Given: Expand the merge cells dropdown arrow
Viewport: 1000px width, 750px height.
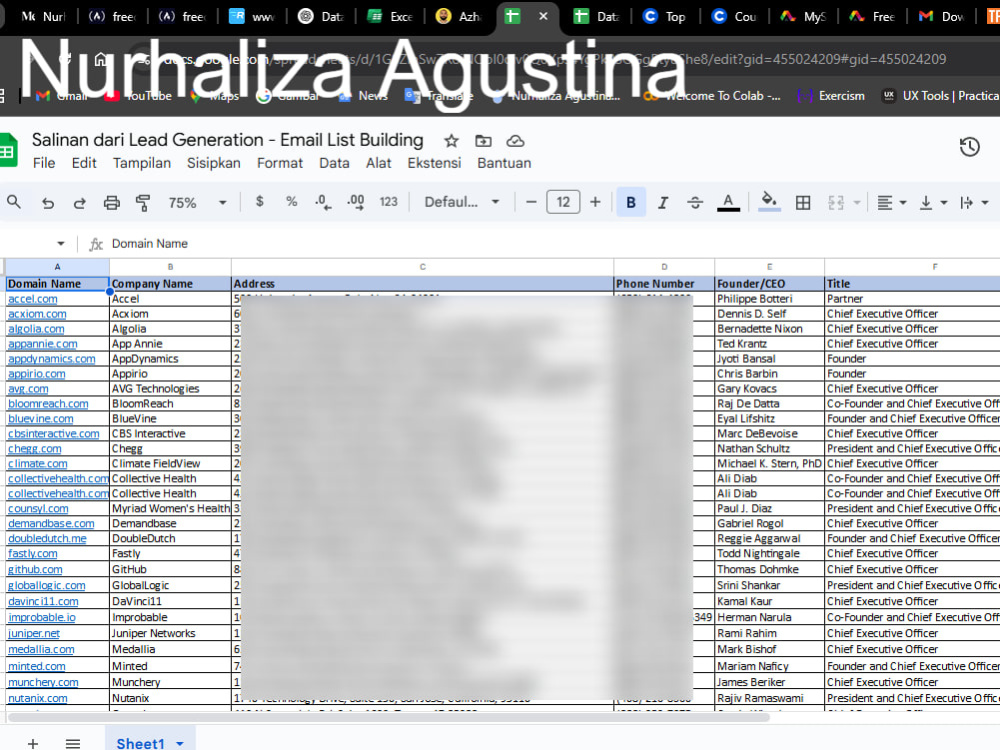Looking at the screenshot, I should pos(857,203).
